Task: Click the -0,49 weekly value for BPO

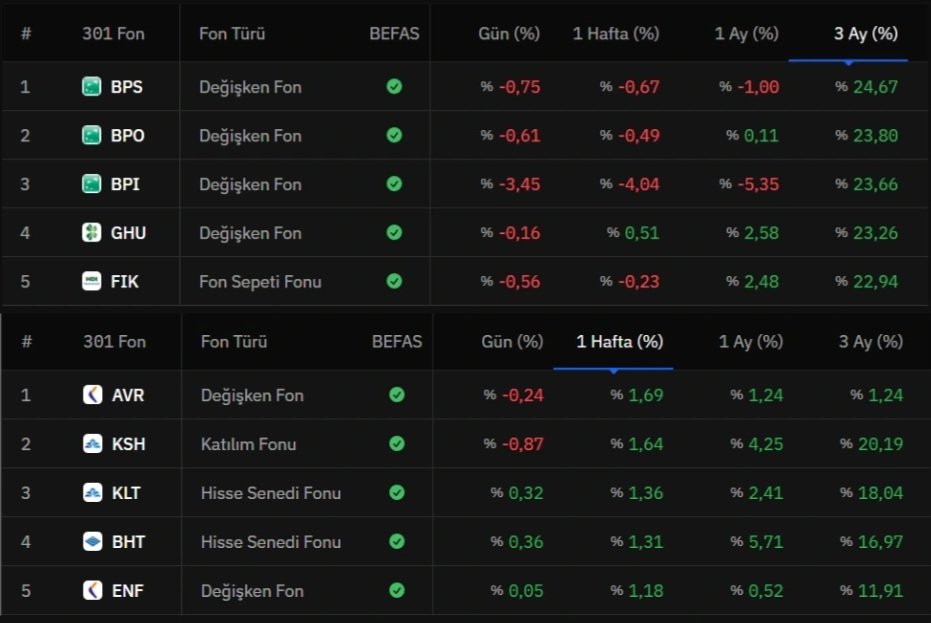Action: click(x=639, y=135)
